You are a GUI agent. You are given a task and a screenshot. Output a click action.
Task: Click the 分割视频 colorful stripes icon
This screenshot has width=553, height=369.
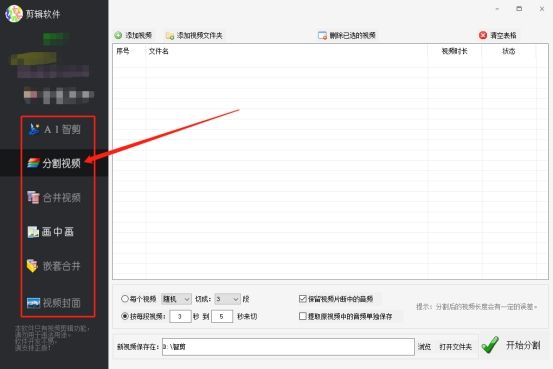[x=34, y=163]
